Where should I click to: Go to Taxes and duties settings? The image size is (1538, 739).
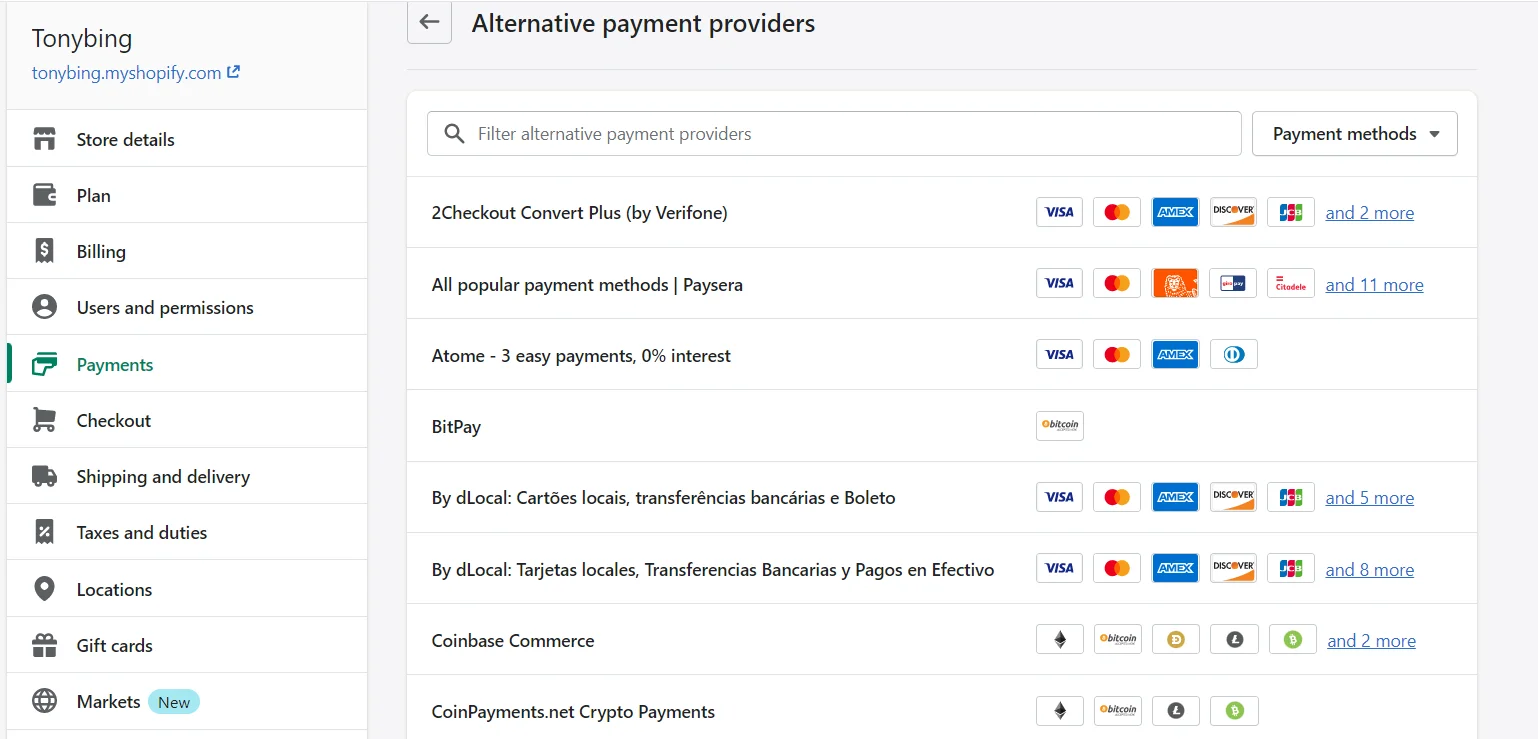[142, 533]
